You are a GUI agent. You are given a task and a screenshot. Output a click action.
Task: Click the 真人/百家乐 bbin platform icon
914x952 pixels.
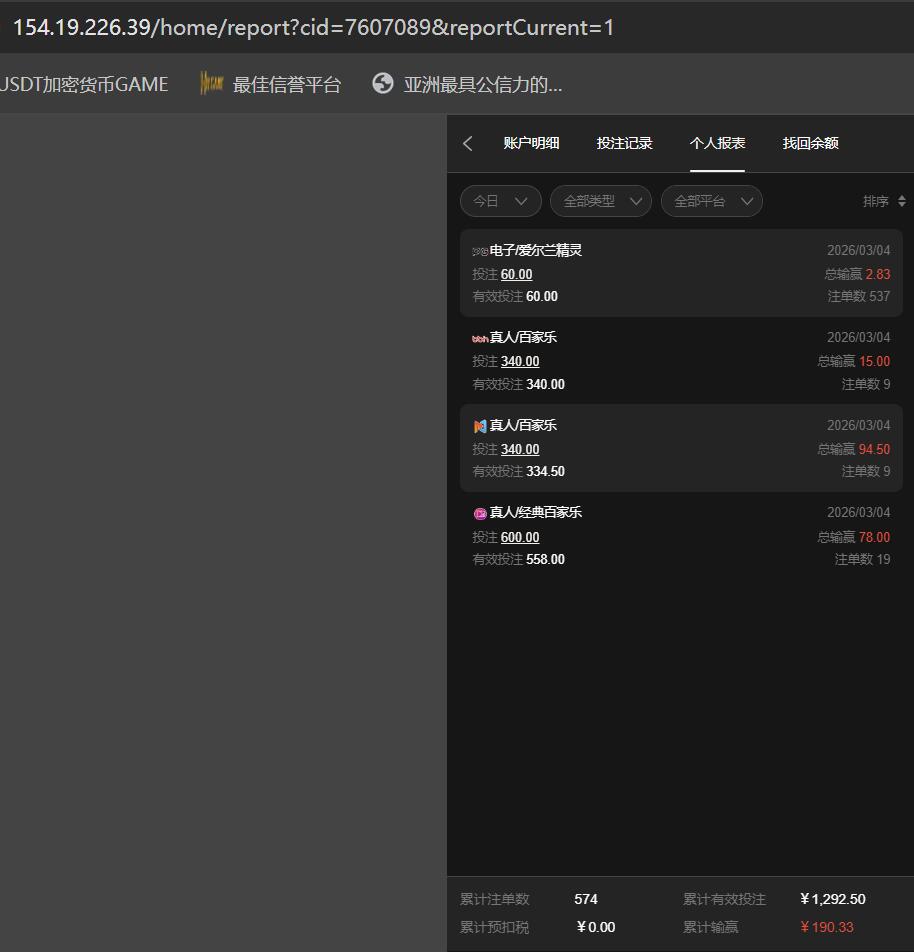478,337
